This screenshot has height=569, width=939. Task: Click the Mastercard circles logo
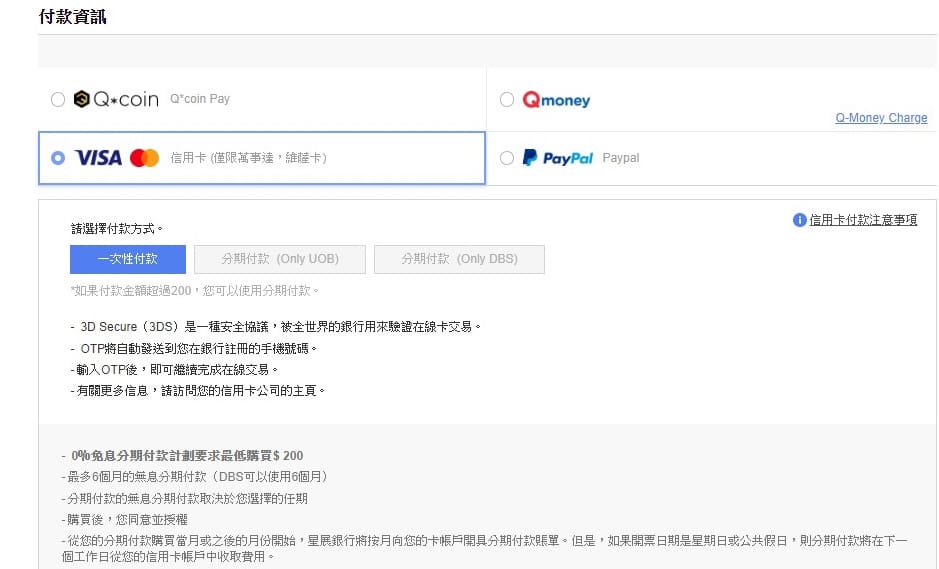coord(145,158)
